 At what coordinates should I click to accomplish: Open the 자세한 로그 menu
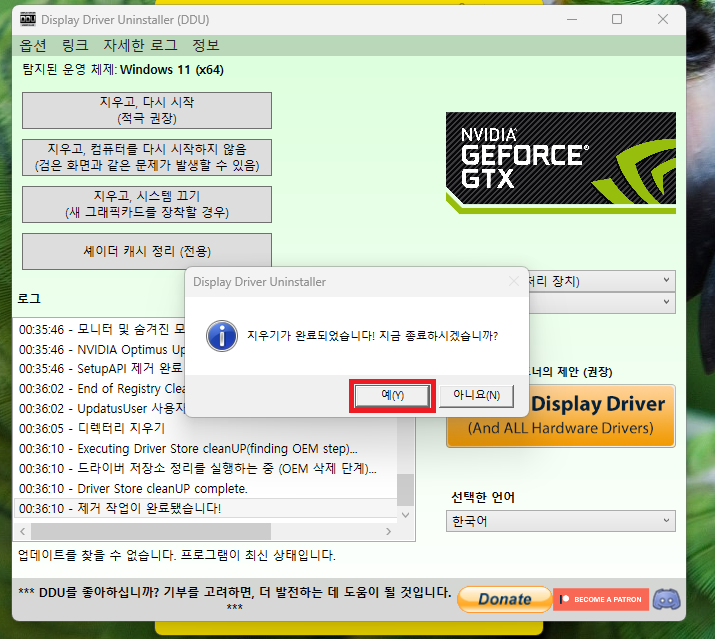click(x=140, y=45)
